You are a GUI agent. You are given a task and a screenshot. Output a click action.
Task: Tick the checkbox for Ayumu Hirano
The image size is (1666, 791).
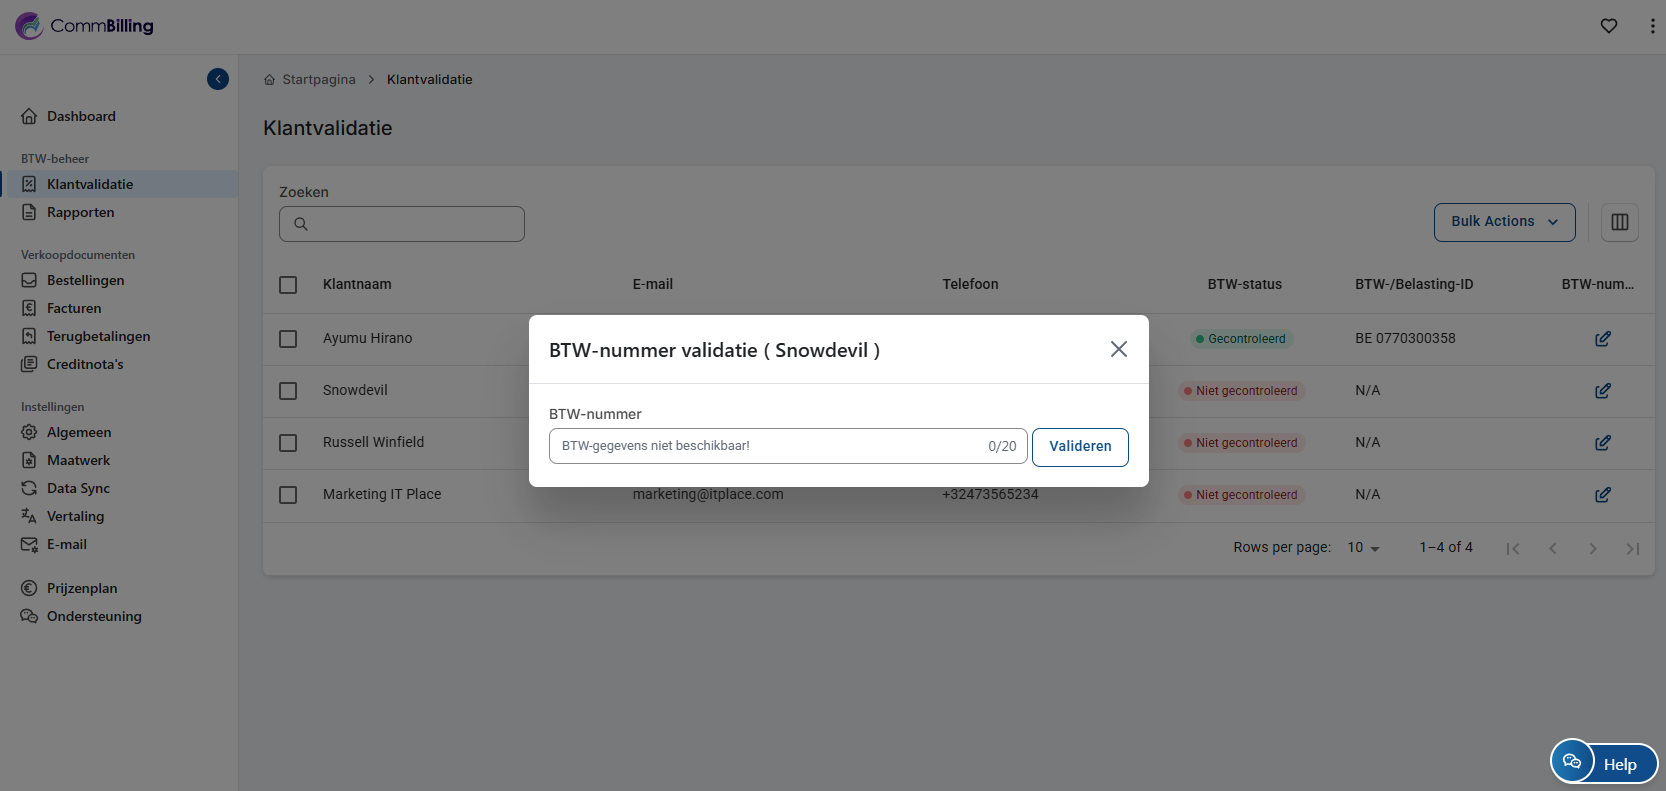[288, 339]
